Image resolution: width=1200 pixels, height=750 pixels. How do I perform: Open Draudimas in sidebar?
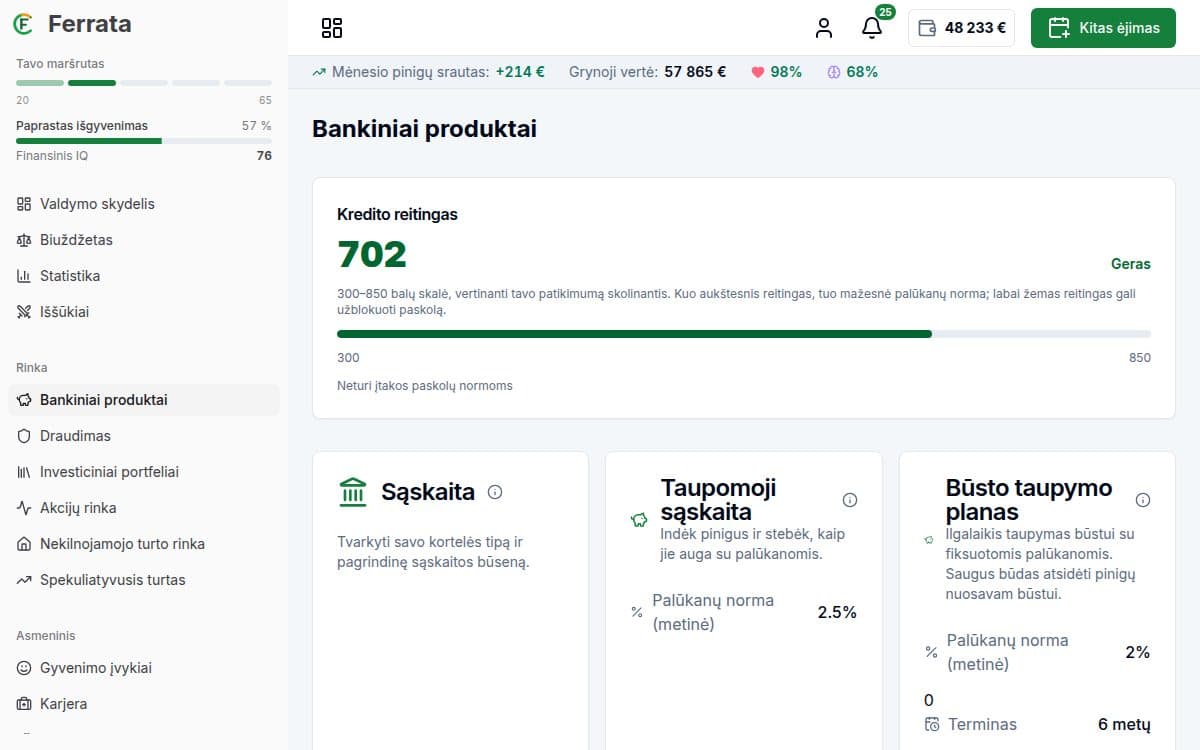coord(144,436)
